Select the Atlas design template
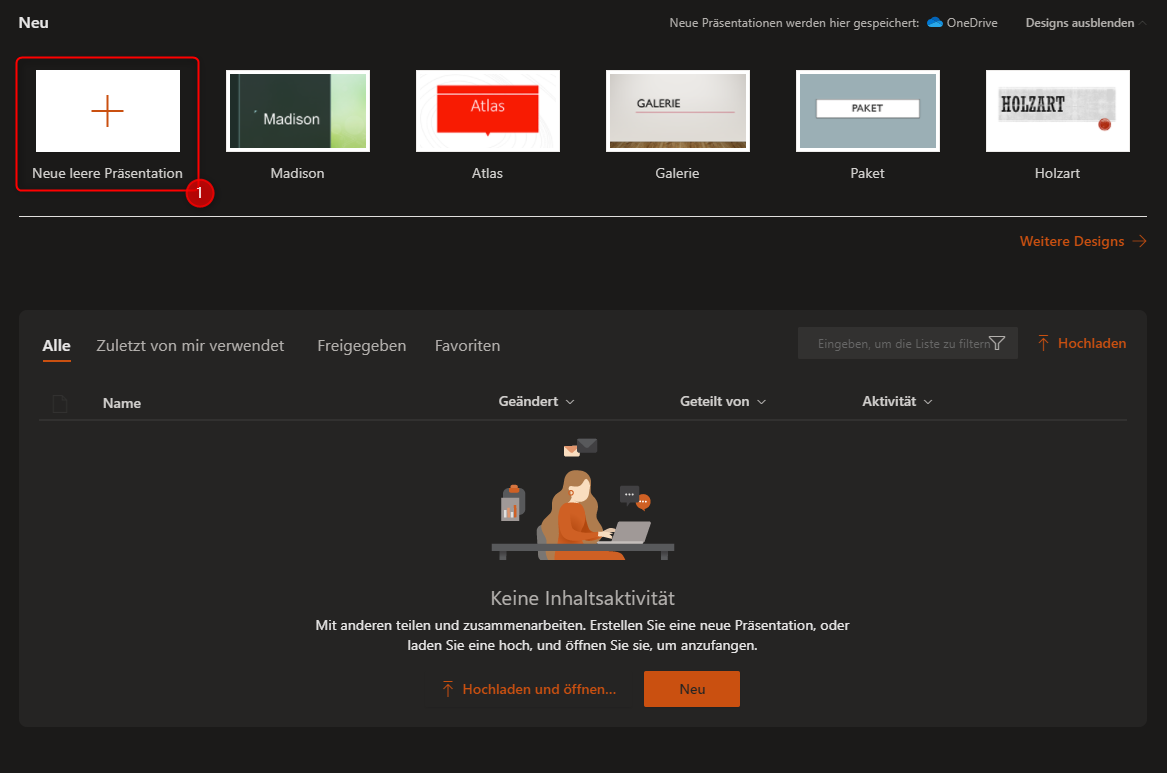Screen dimensions: 1167x773 coord(488,111)
